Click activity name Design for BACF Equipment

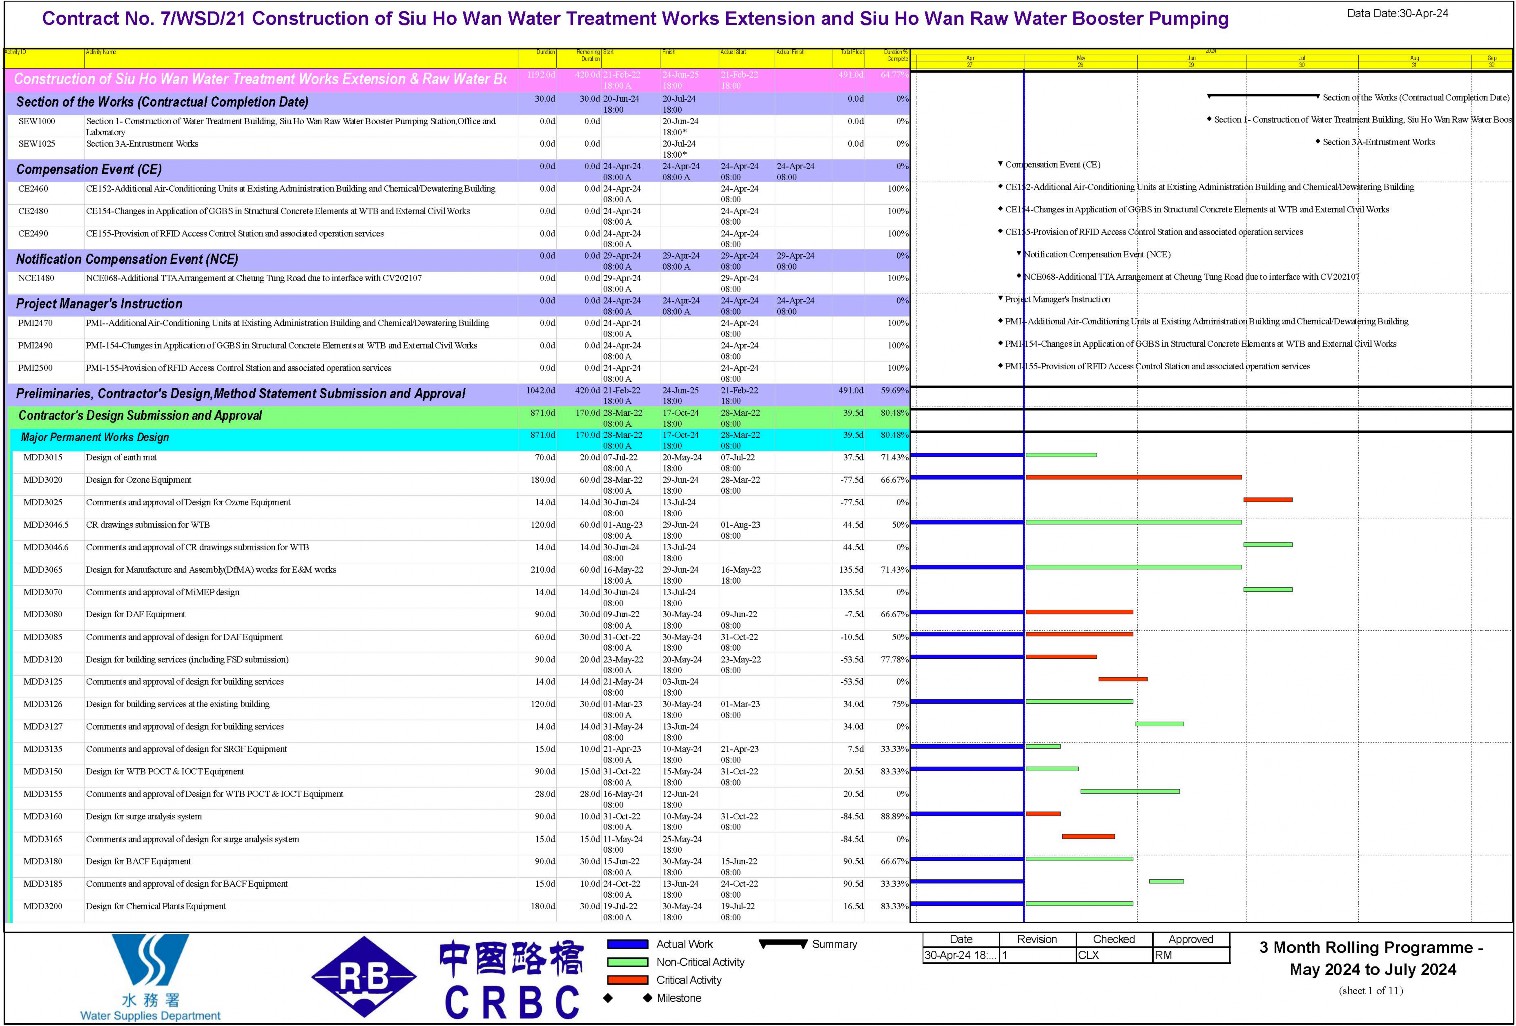pos(138,862)
